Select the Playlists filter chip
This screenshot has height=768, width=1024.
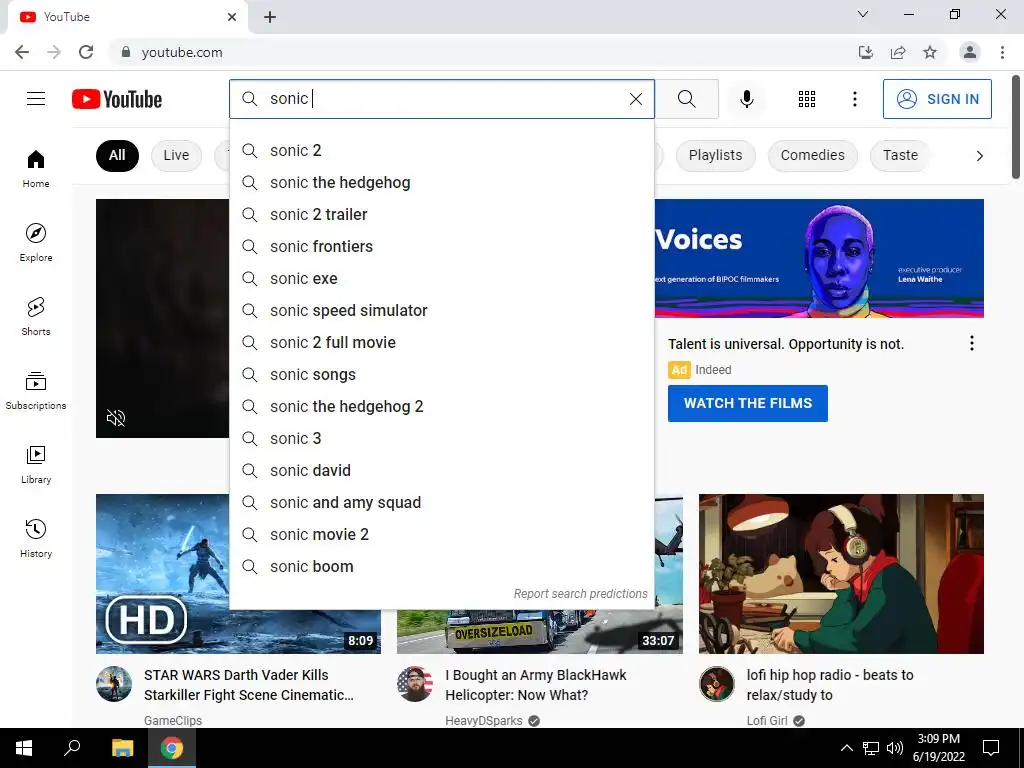coord(715,155)
